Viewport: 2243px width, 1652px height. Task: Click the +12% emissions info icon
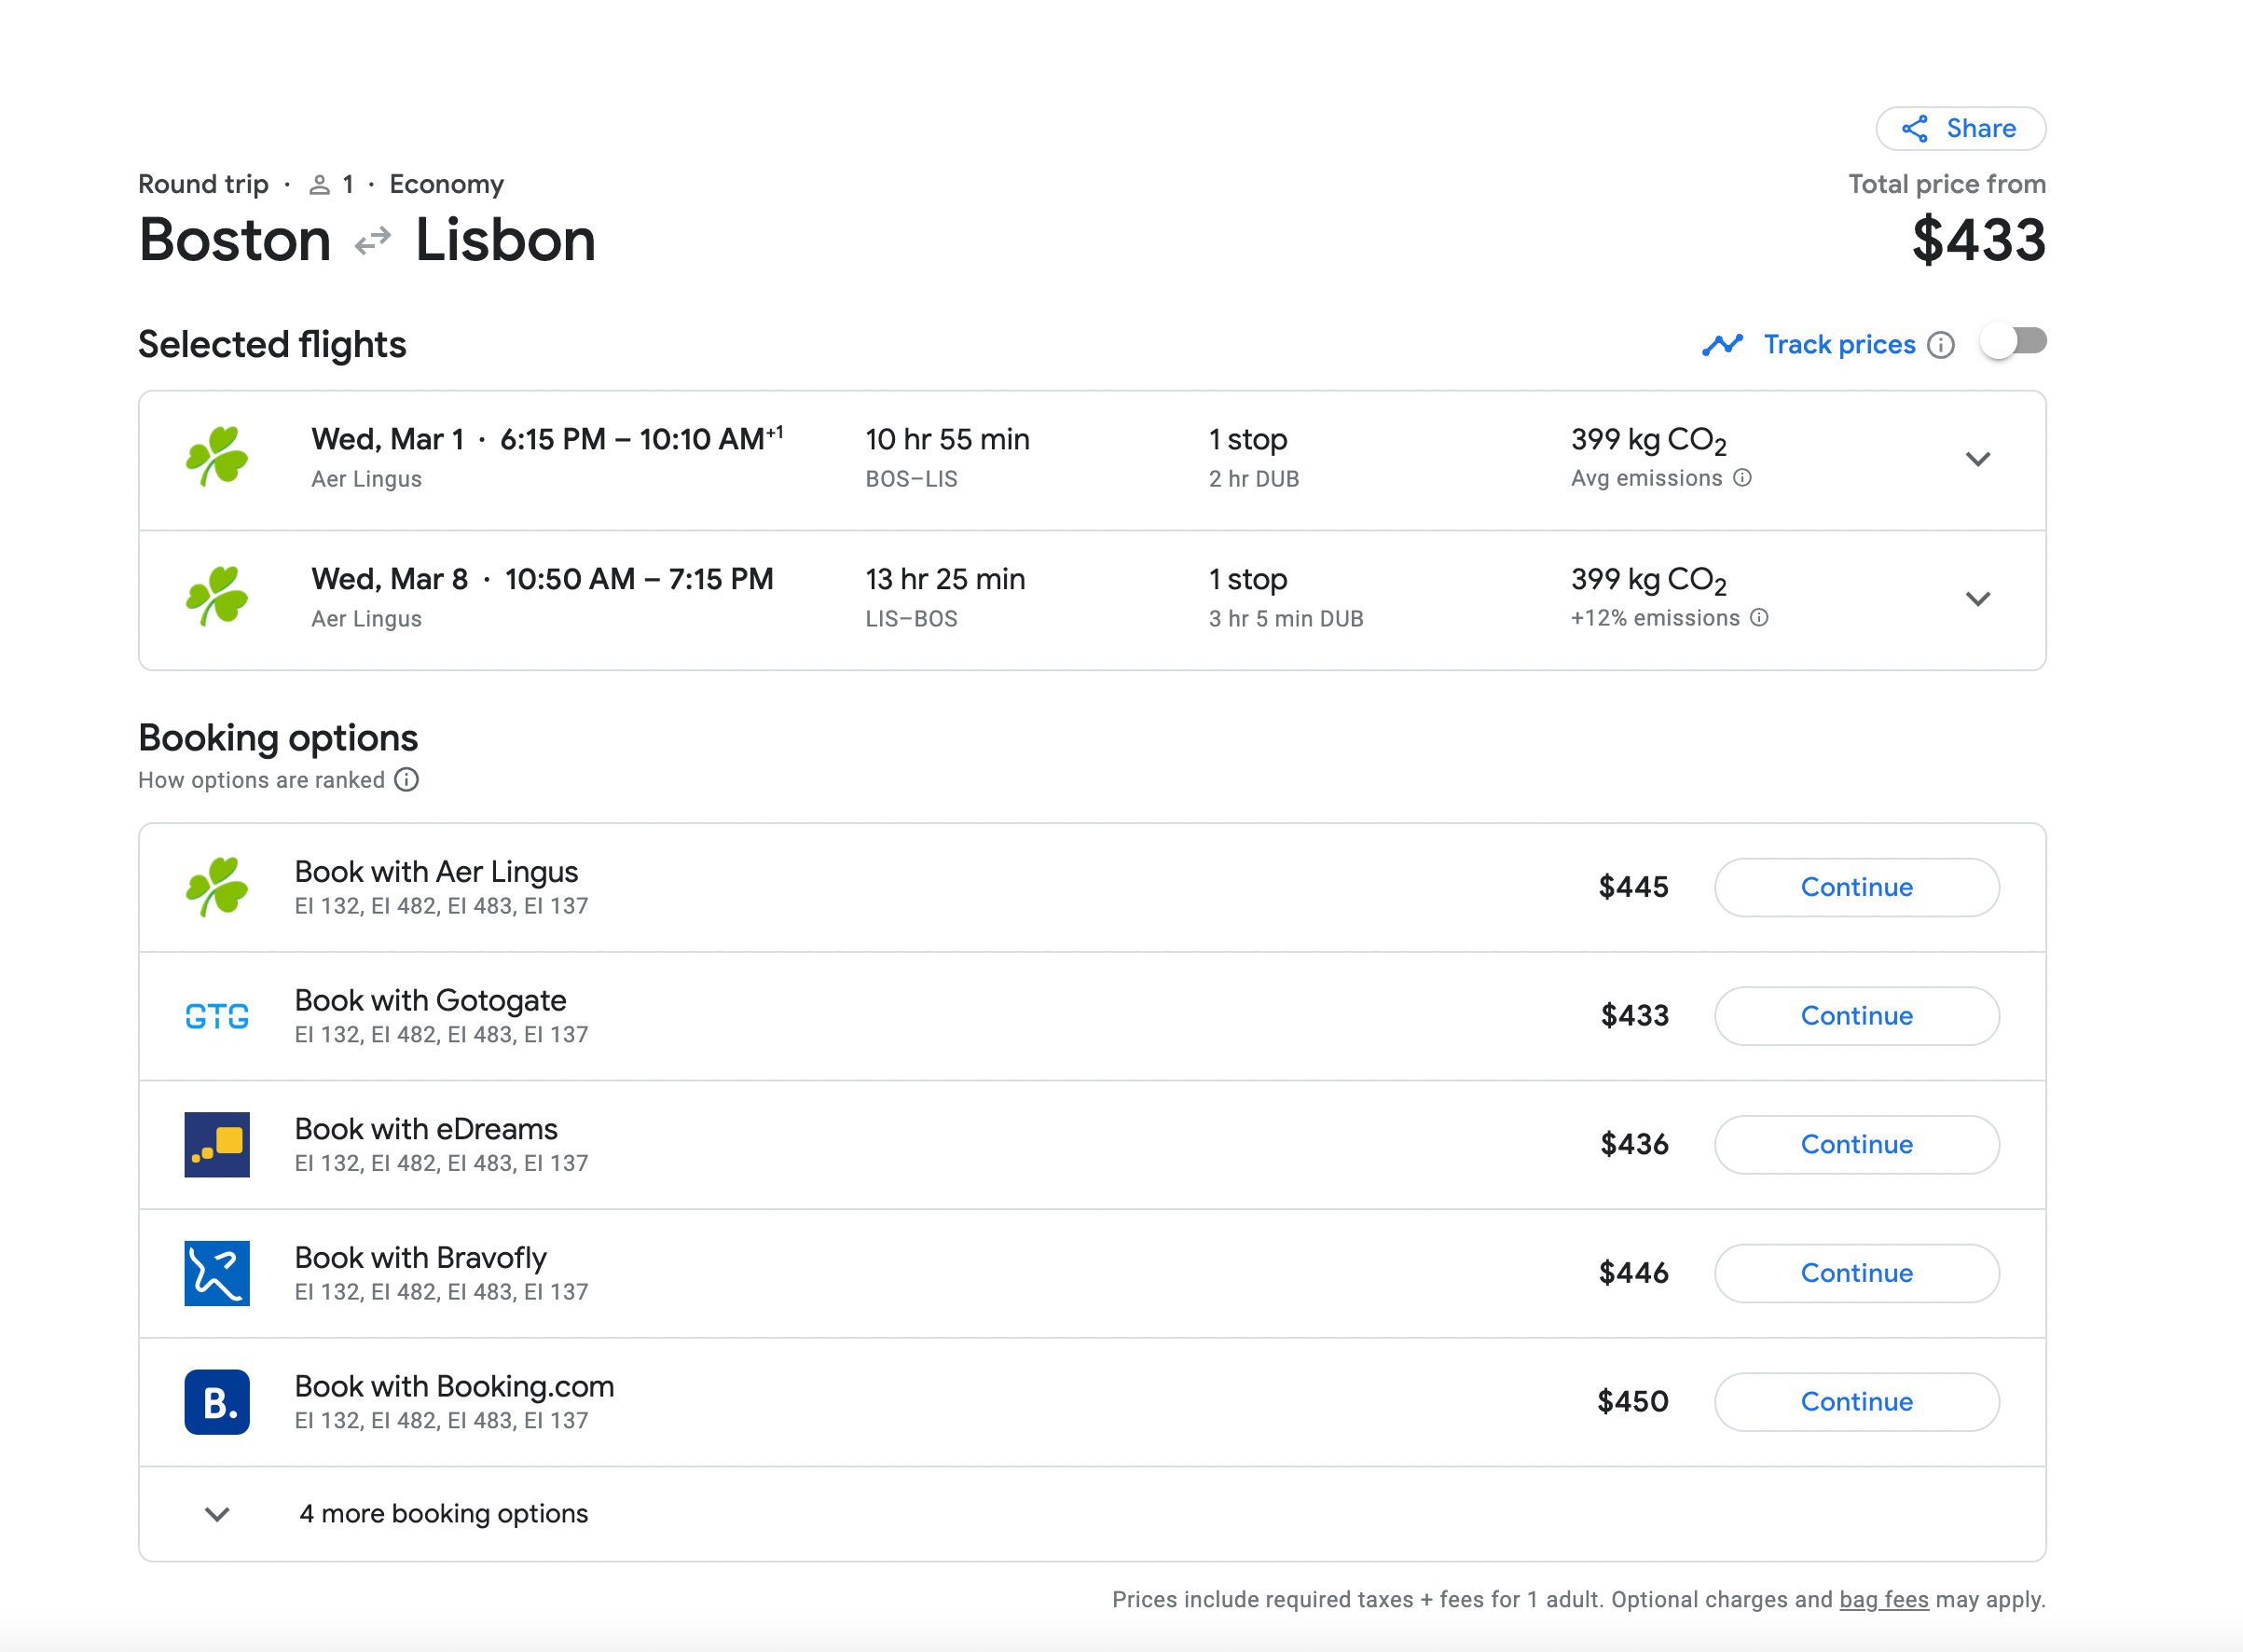1759,618
